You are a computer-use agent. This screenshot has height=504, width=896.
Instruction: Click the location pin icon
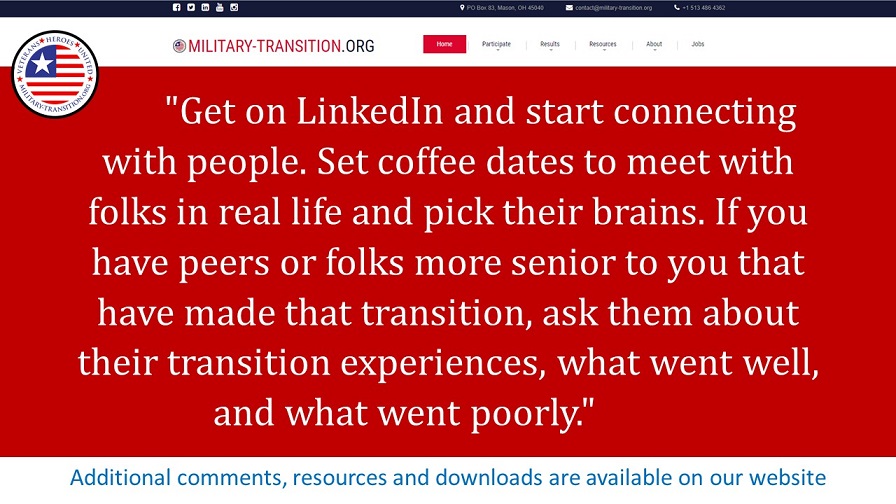[x=462, y=8]
